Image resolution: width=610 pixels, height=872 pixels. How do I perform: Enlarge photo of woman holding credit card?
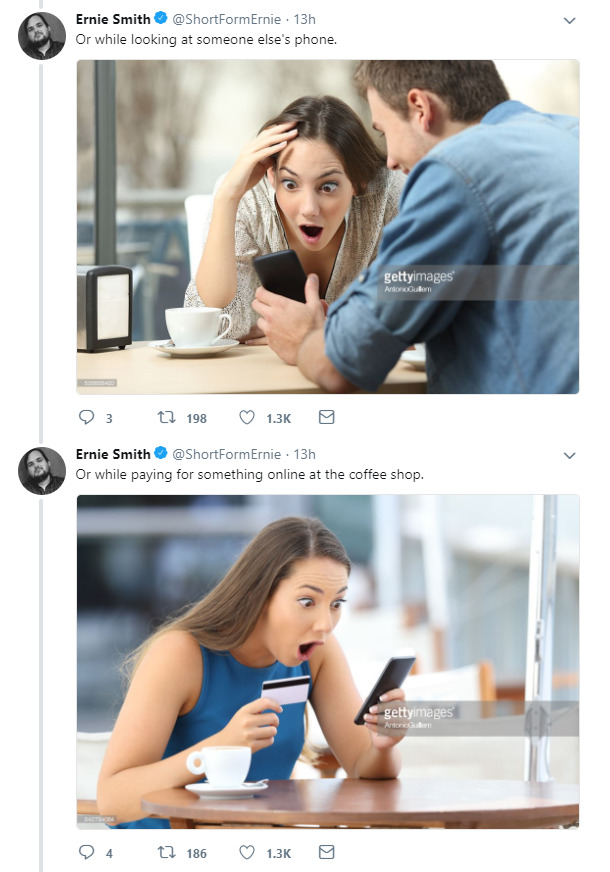point(328,661)
